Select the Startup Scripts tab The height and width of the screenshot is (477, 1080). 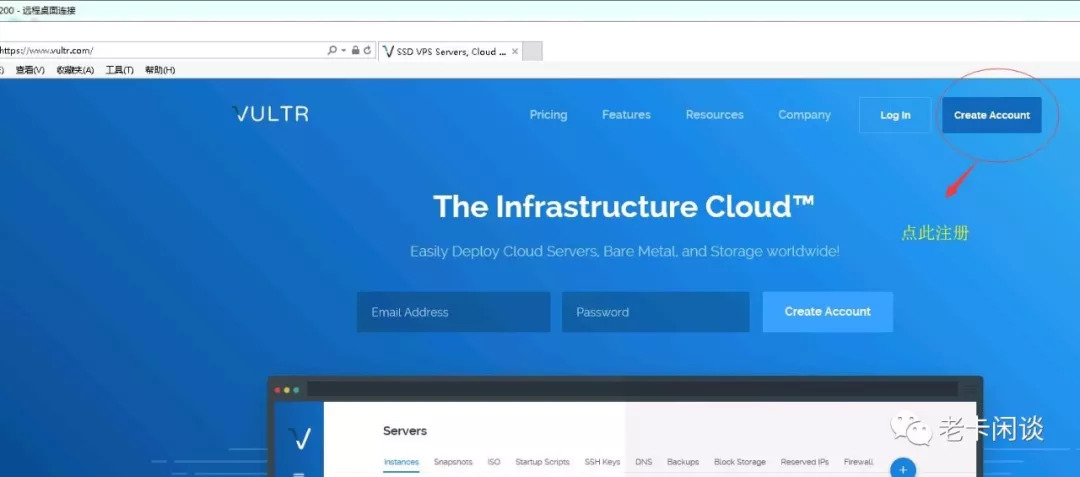(x=542, y=462)
